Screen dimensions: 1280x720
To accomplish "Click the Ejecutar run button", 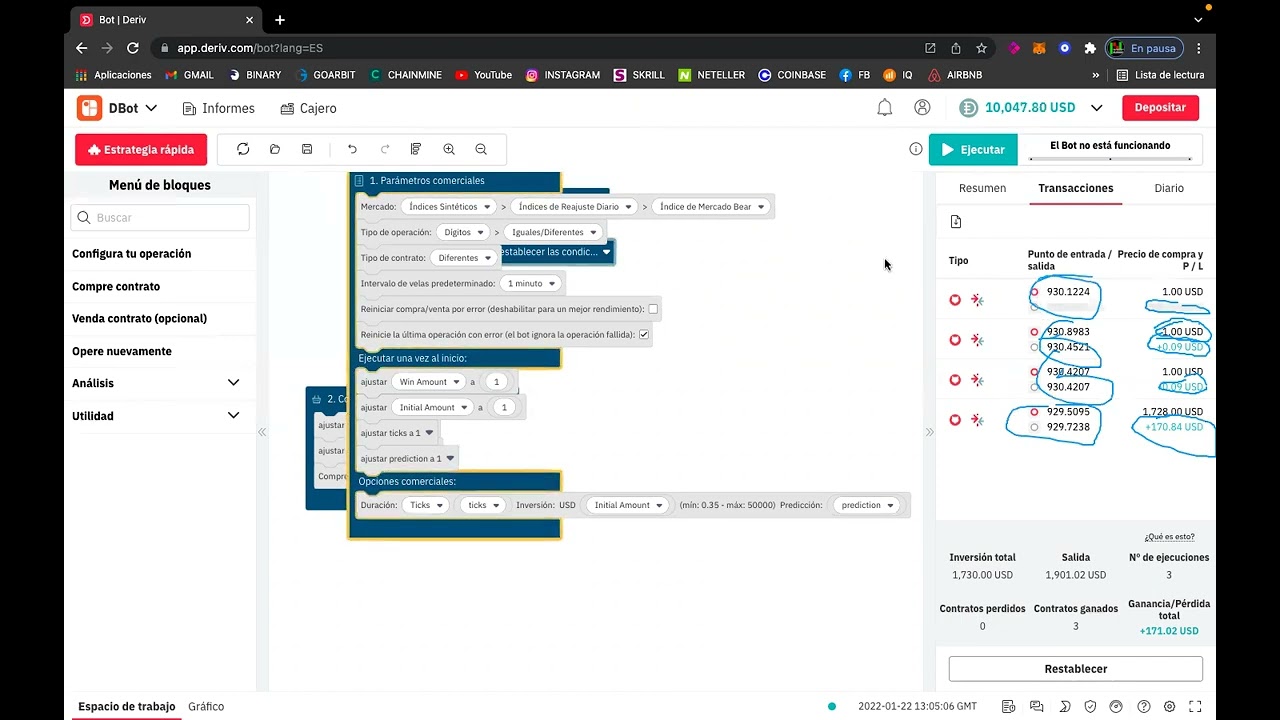I will (x=973, y=149).
